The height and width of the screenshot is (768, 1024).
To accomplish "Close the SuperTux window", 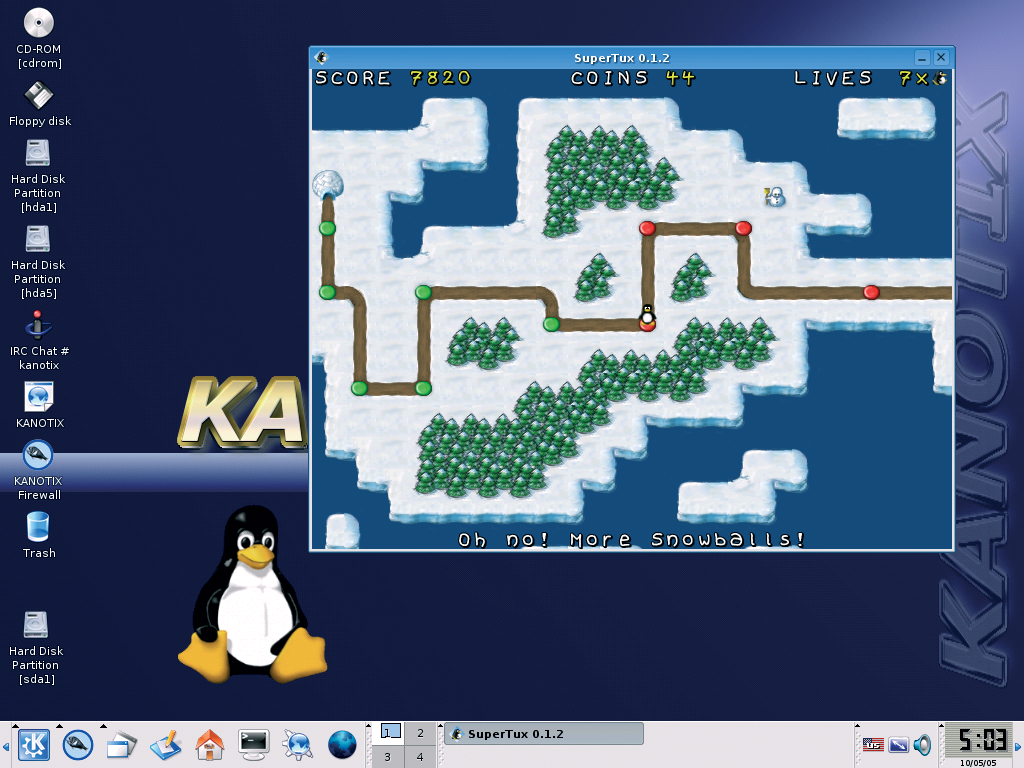I will pos(941,57).
